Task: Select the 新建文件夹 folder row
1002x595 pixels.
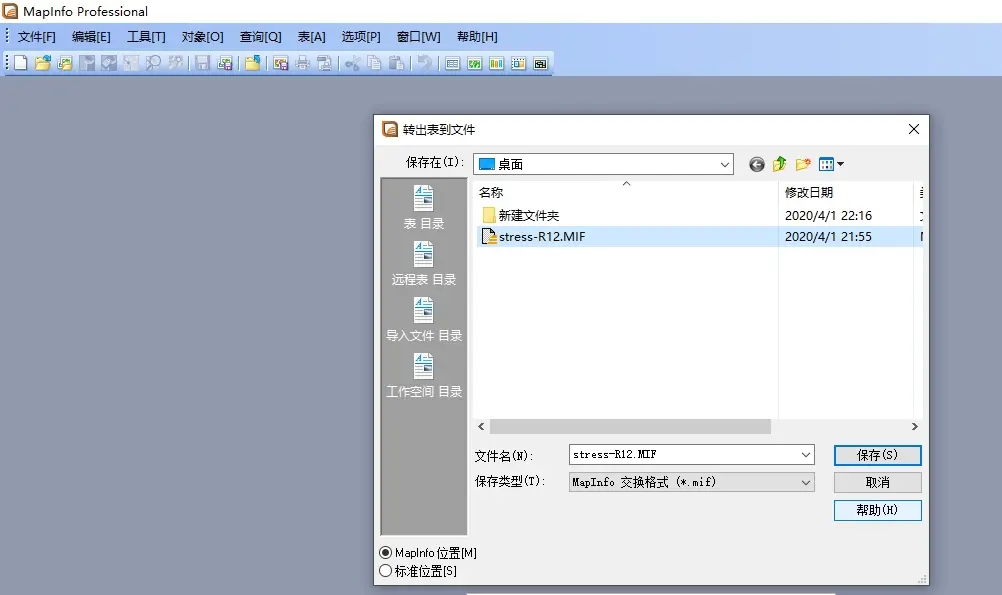Action: [x=699, y=215]
